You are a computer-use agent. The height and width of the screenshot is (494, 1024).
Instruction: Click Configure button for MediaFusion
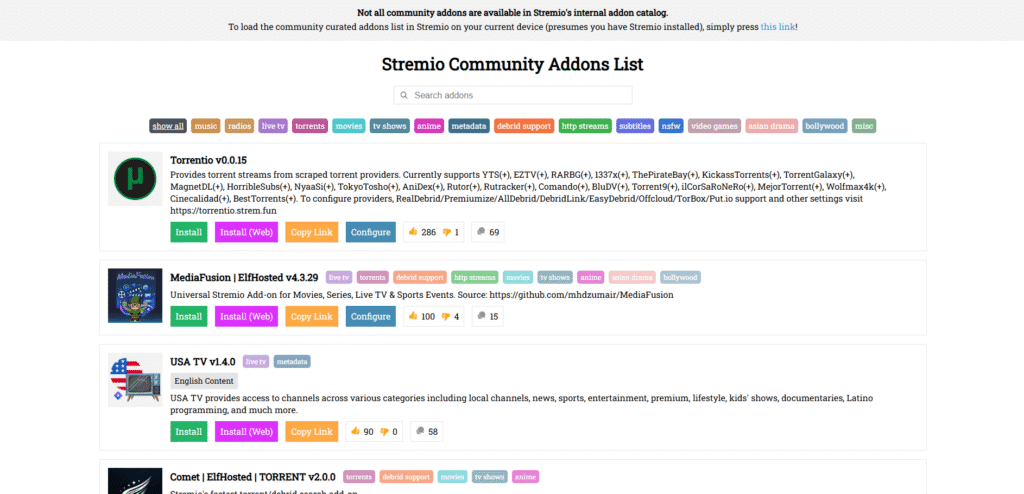pos(370,316)
